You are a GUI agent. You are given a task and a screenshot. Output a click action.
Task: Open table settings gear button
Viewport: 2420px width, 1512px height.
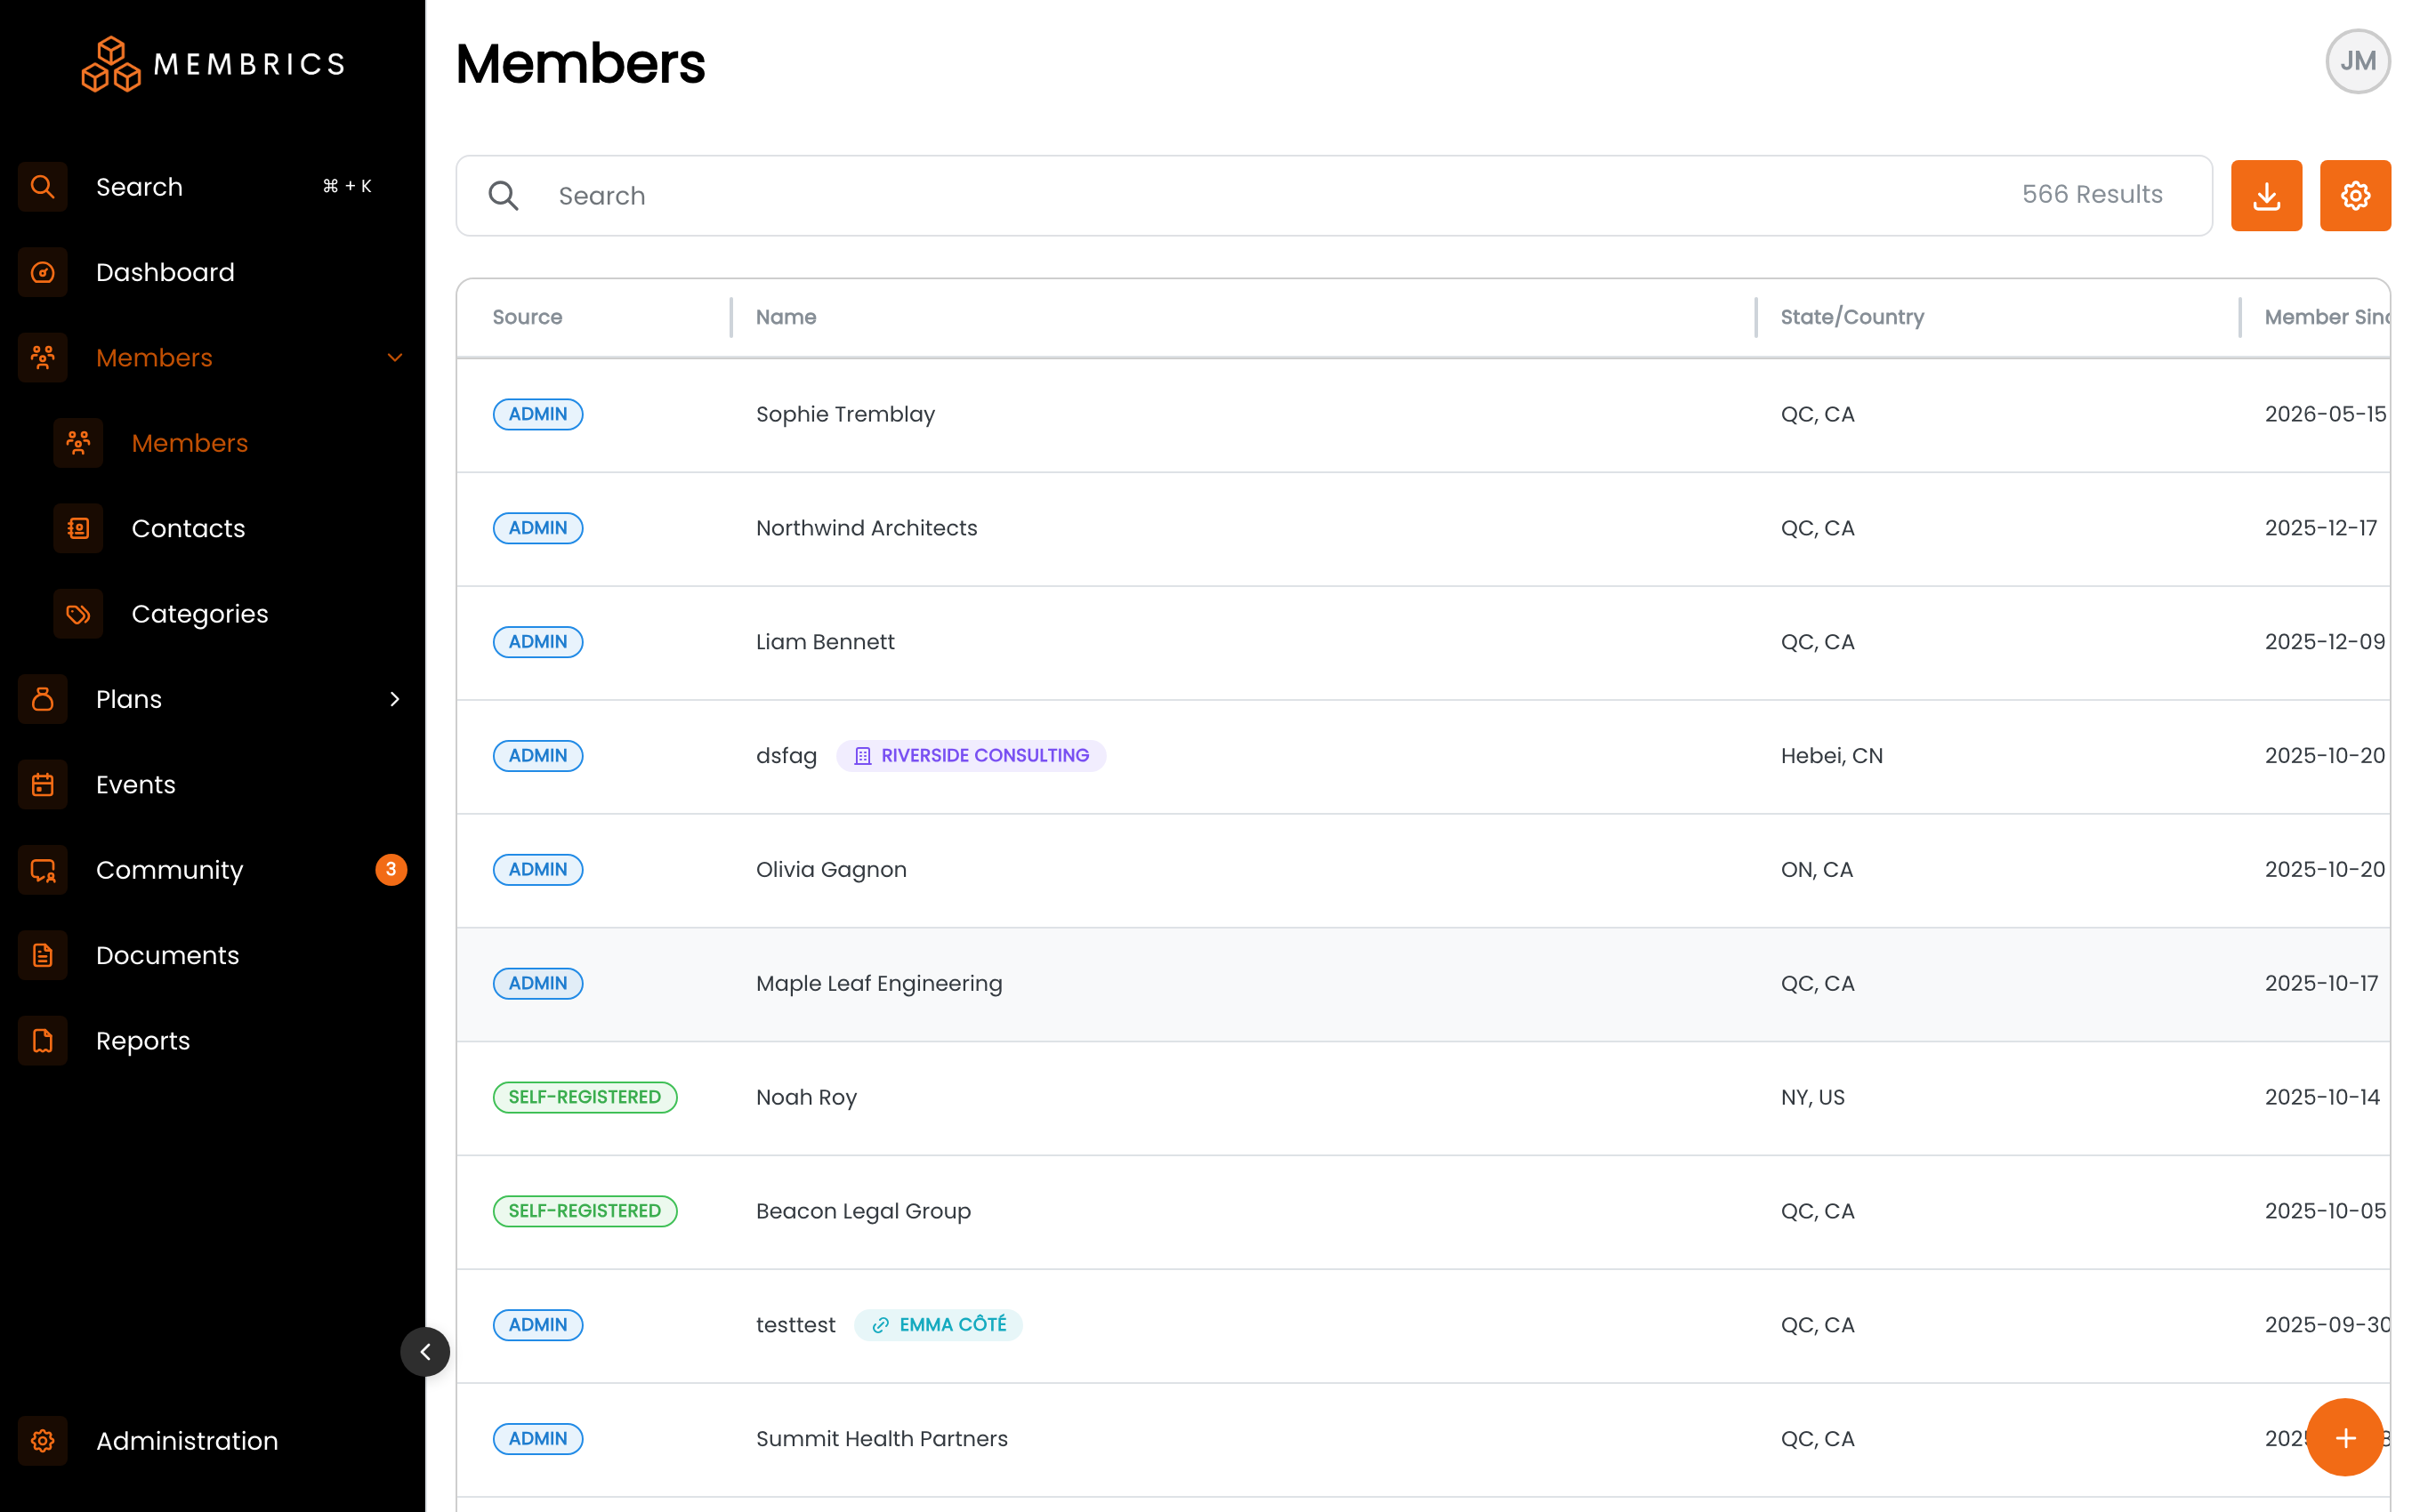[2355, 195]
